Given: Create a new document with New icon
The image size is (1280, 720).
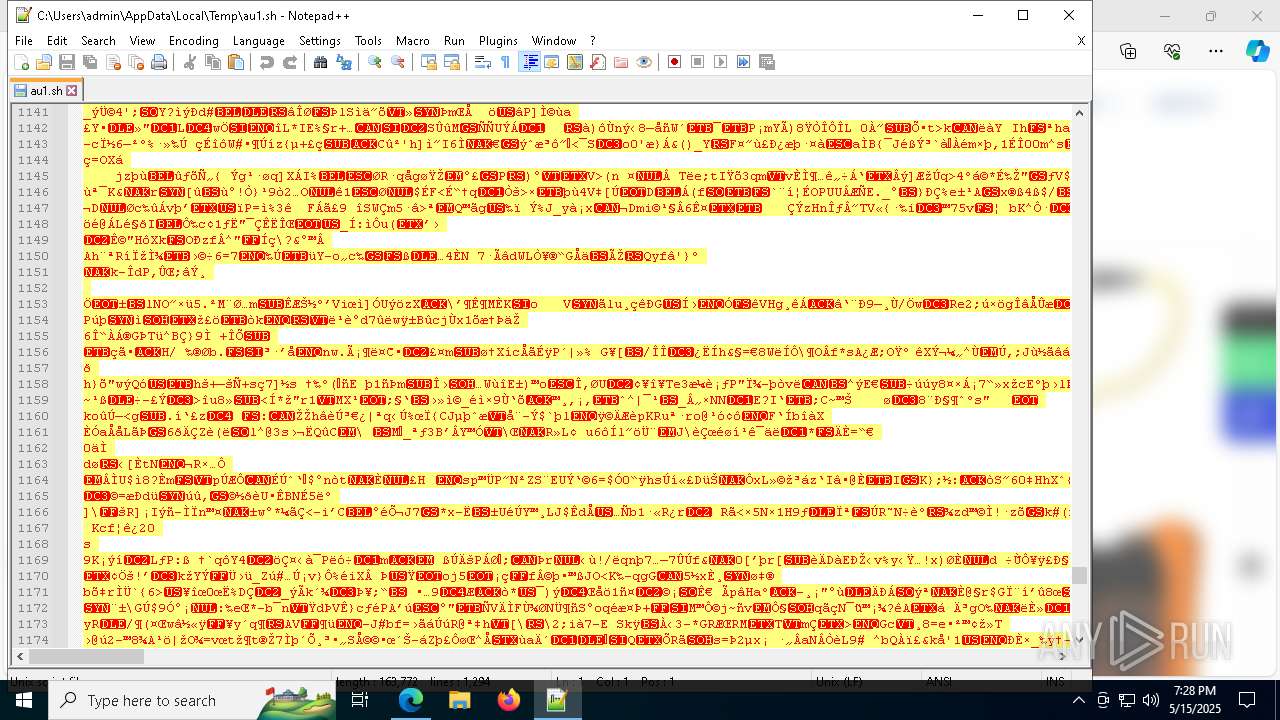Looking at the screenshot, I should (x=21, y=62).
